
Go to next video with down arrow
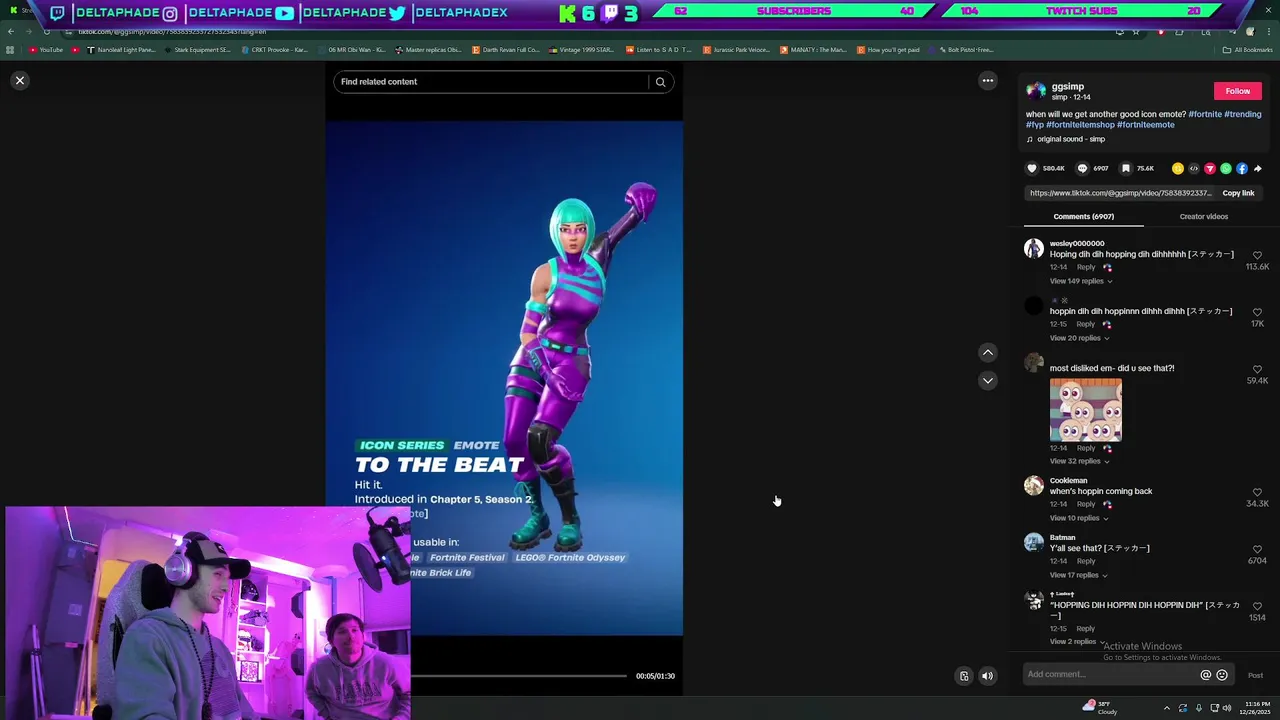point(987,380)
